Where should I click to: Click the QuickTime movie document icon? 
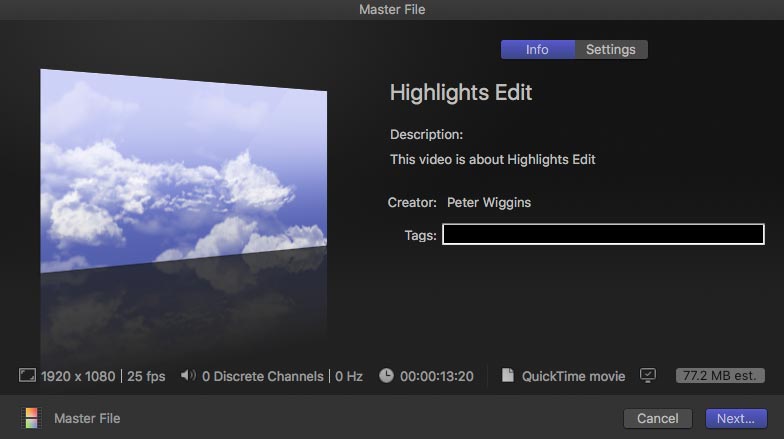pyautogui.click(x=508, y=376)
